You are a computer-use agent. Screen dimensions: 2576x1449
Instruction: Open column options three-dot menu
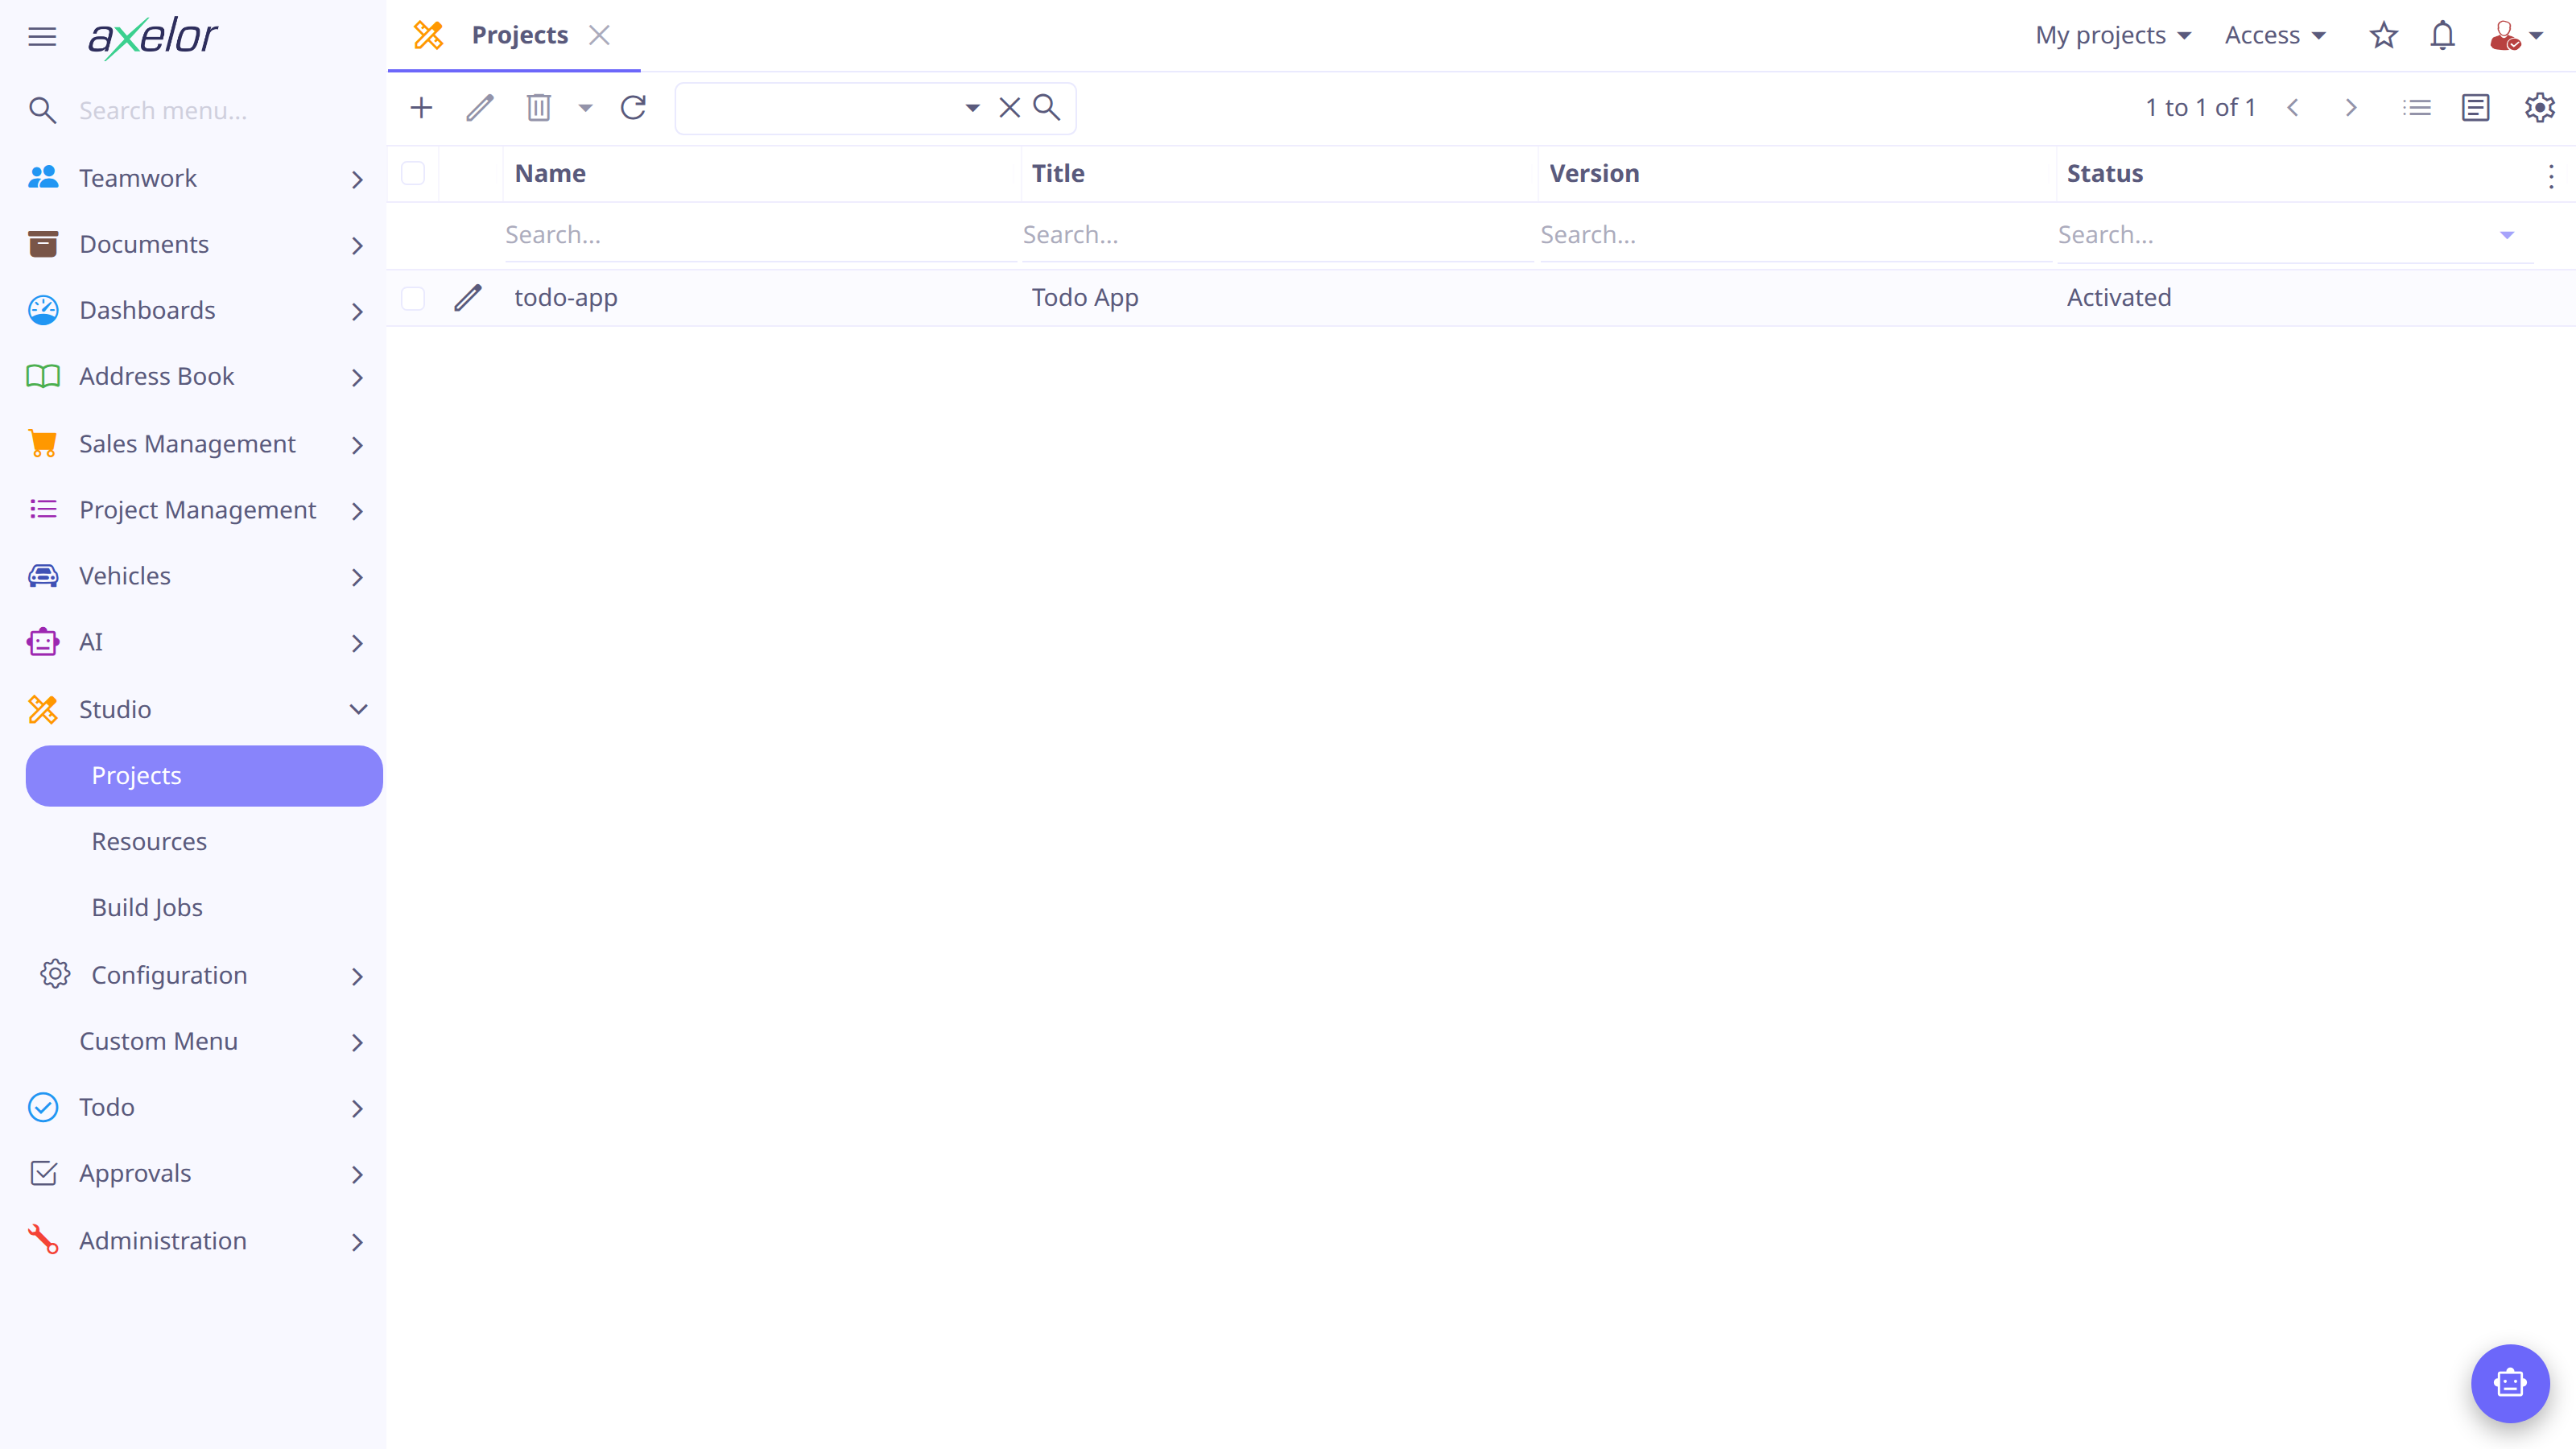tap(2551, 176)
